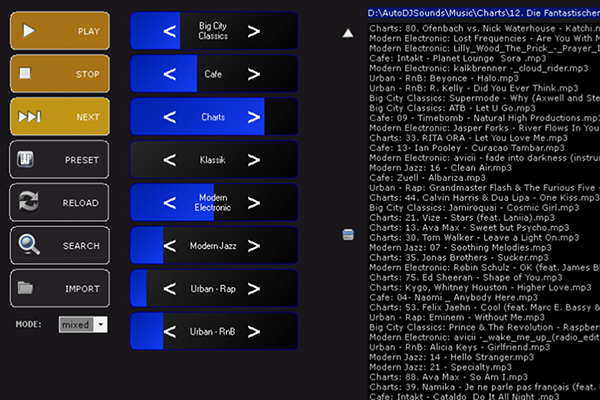Click the play triangle icon
The height and width of the screenshot is (400, 600).
pos(29,31)
